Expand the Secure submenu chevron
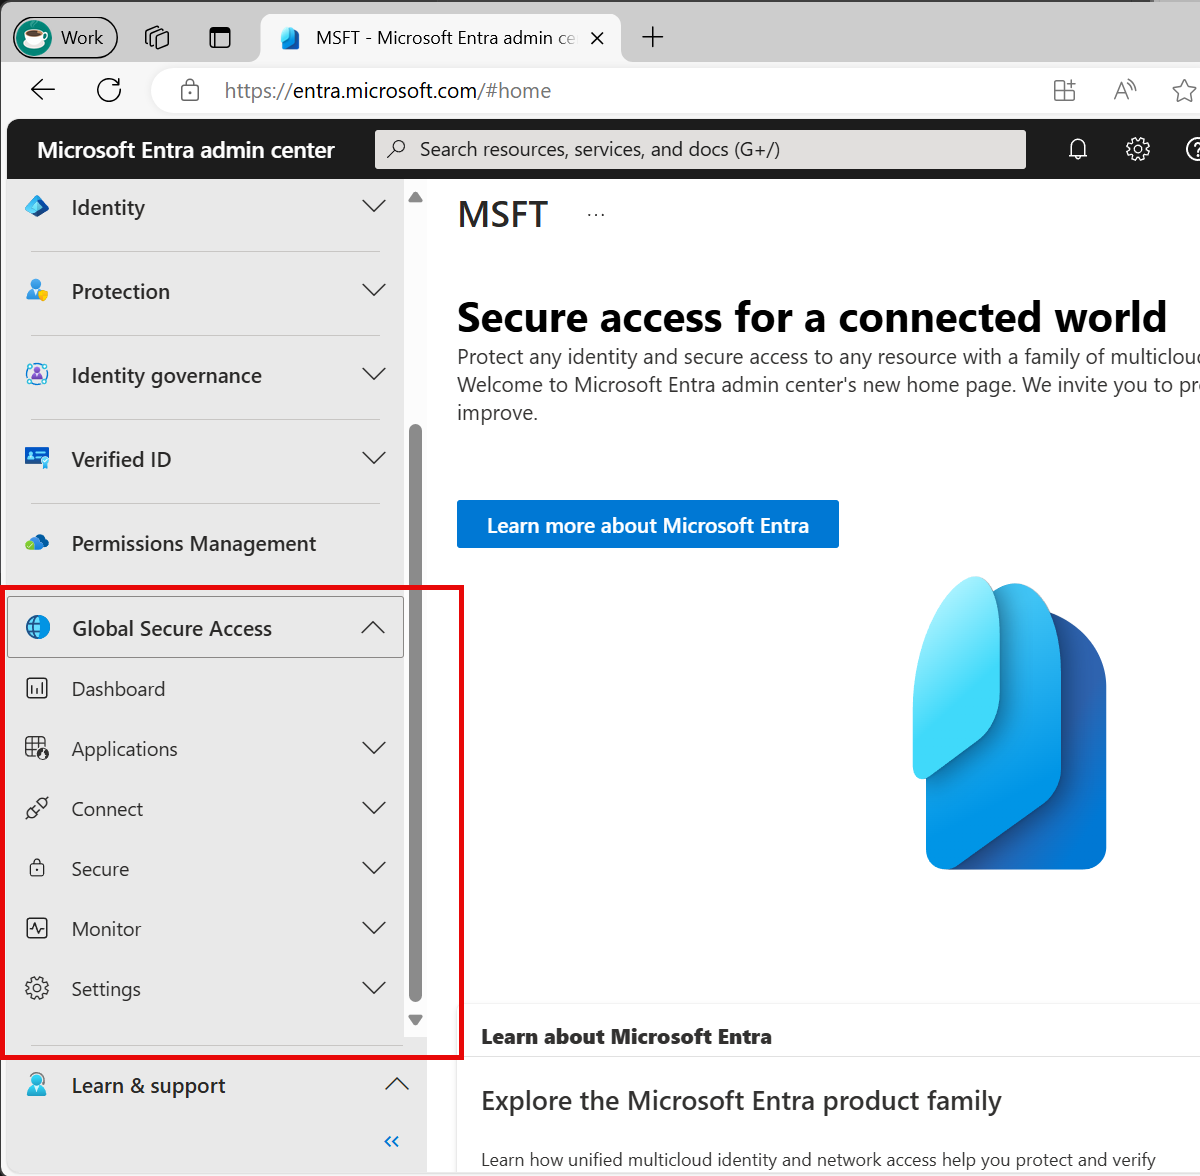This screenshot has width=1200, height=1176. pos(374,868)
